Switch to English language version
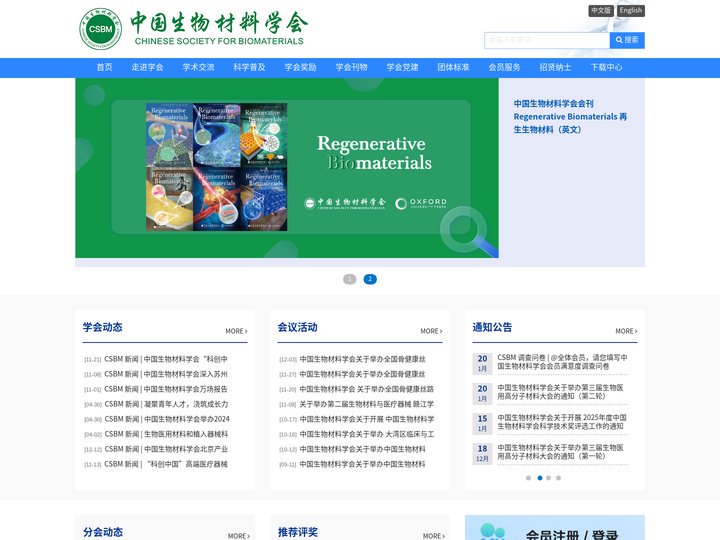Image resolution: width=720 pixels, height=540 pixels. click(630, 11)
